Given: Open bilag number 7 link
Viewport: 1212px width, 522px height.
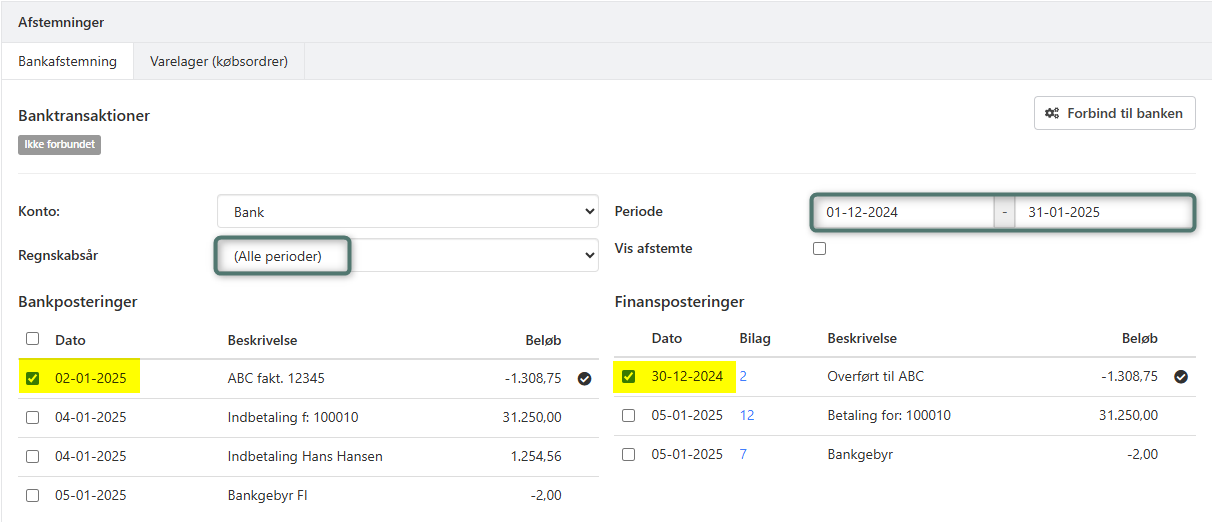Looking at the screenshot, I should coord(743,454).
